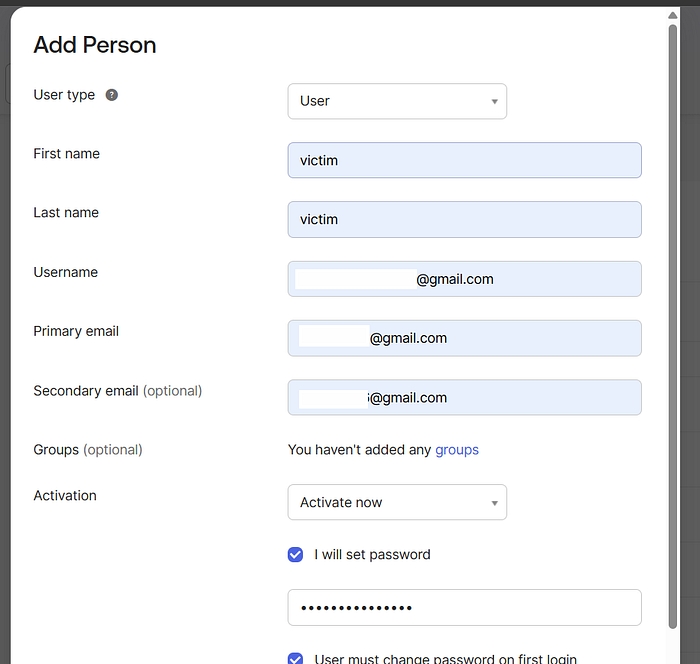Uncheck "User must change password on first login"
The height and width of the screenshot is (664, 700).
tap(296, 658)
